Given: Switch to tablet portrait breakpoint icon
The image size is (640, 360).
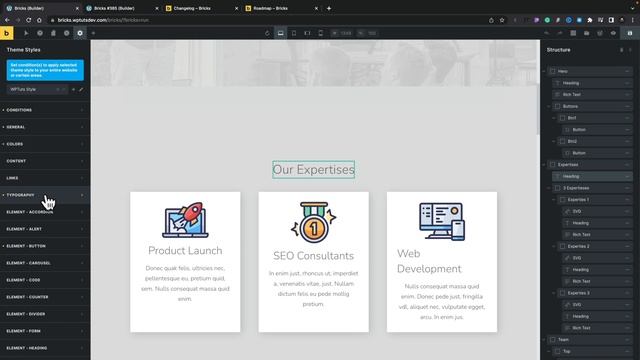Looking at the screenshot, I should (x=294, y=33).
